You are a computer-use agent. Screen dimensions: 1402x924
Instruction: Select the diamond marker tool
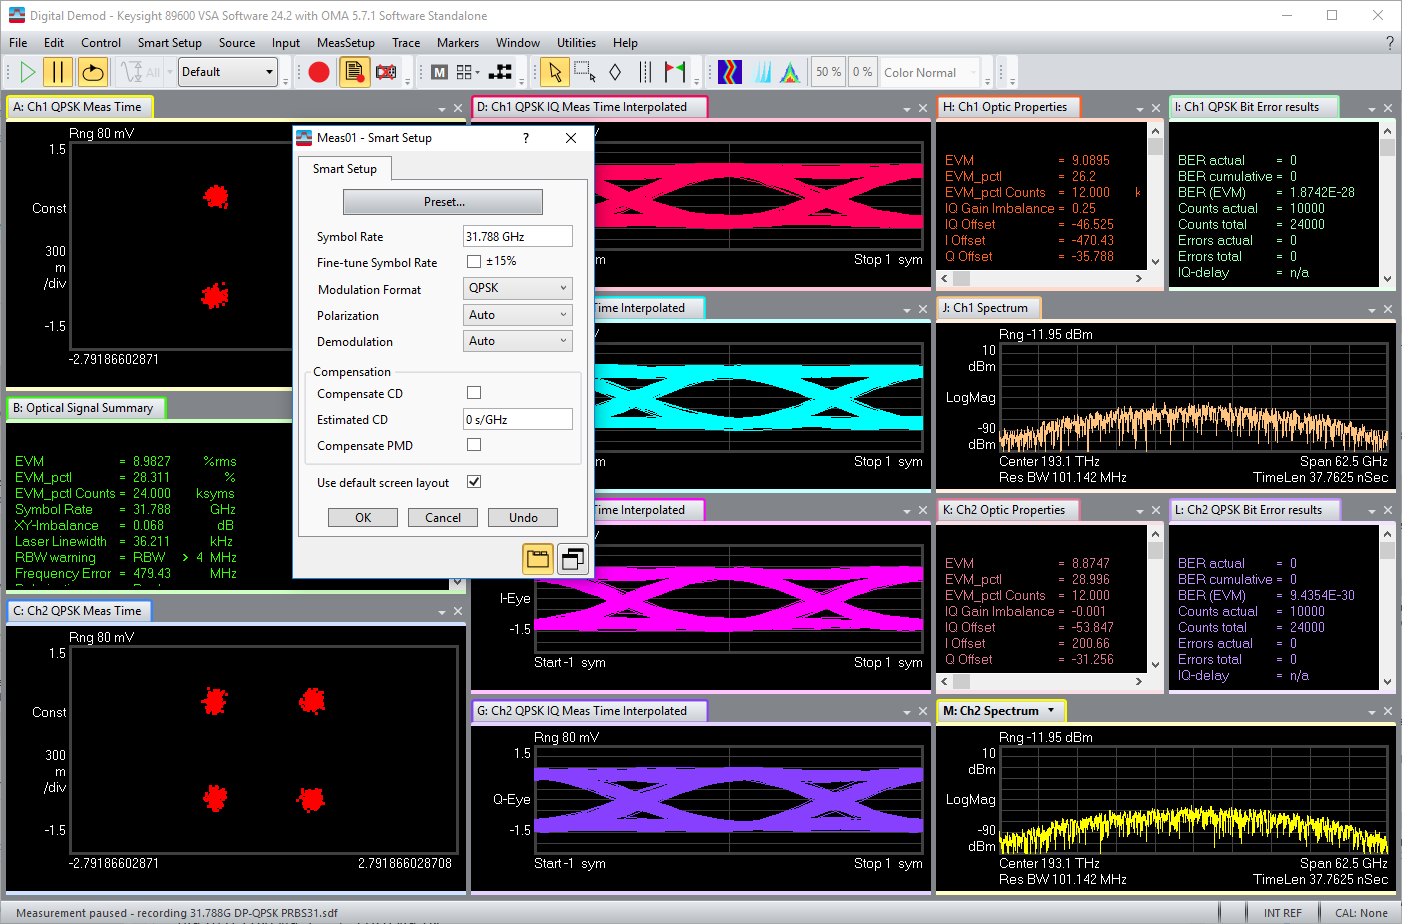pos(615,72)
